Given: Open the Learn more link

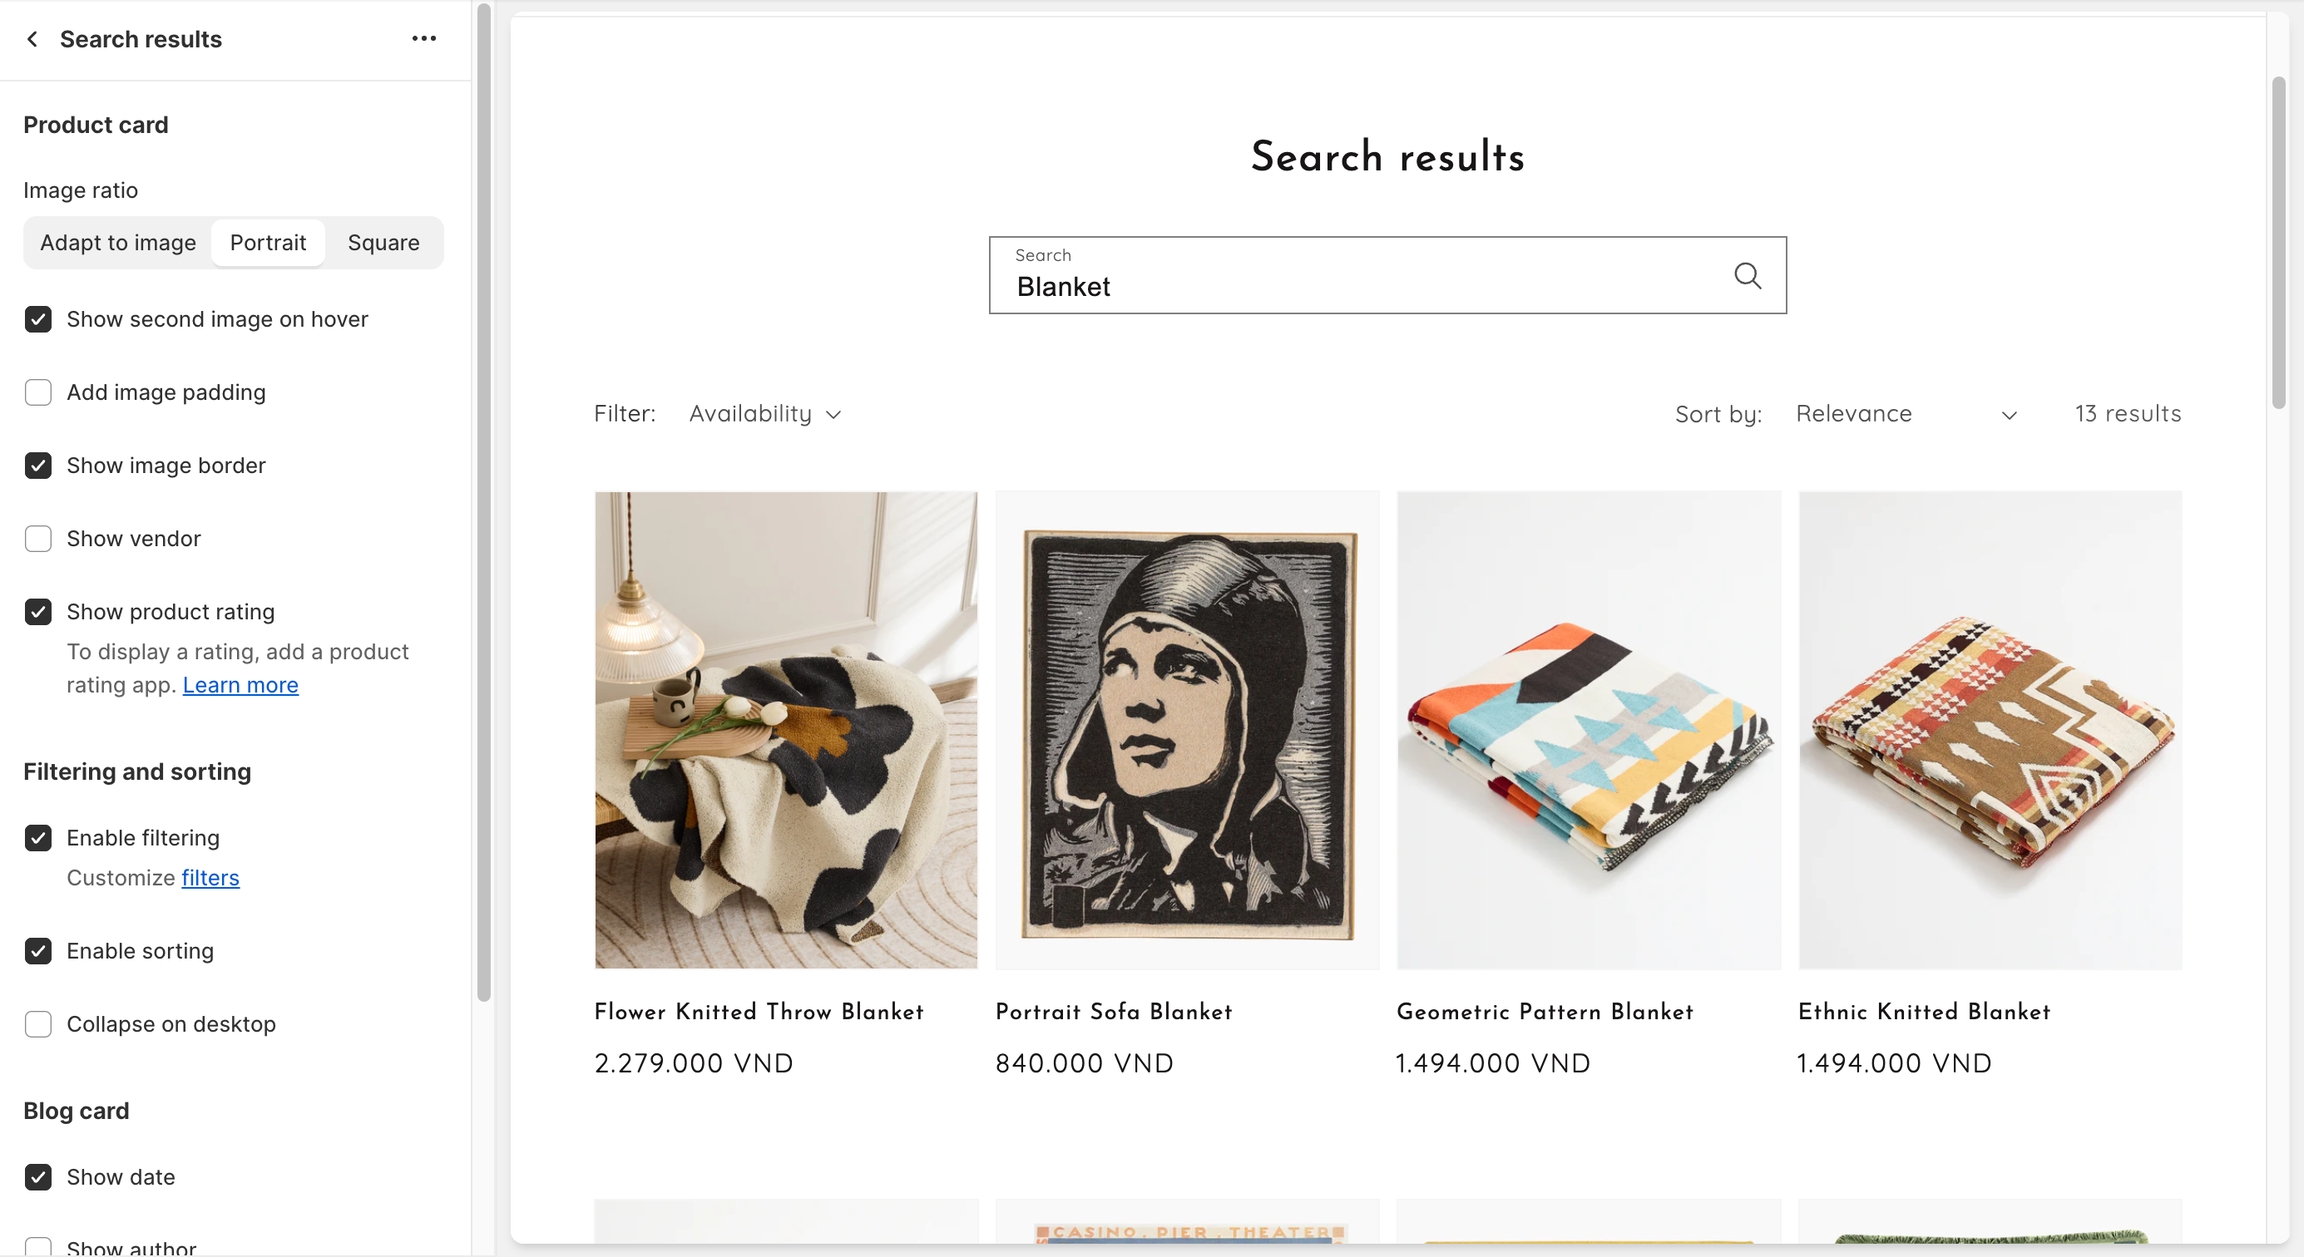Looking at the screenshot, I should point(240,685).
